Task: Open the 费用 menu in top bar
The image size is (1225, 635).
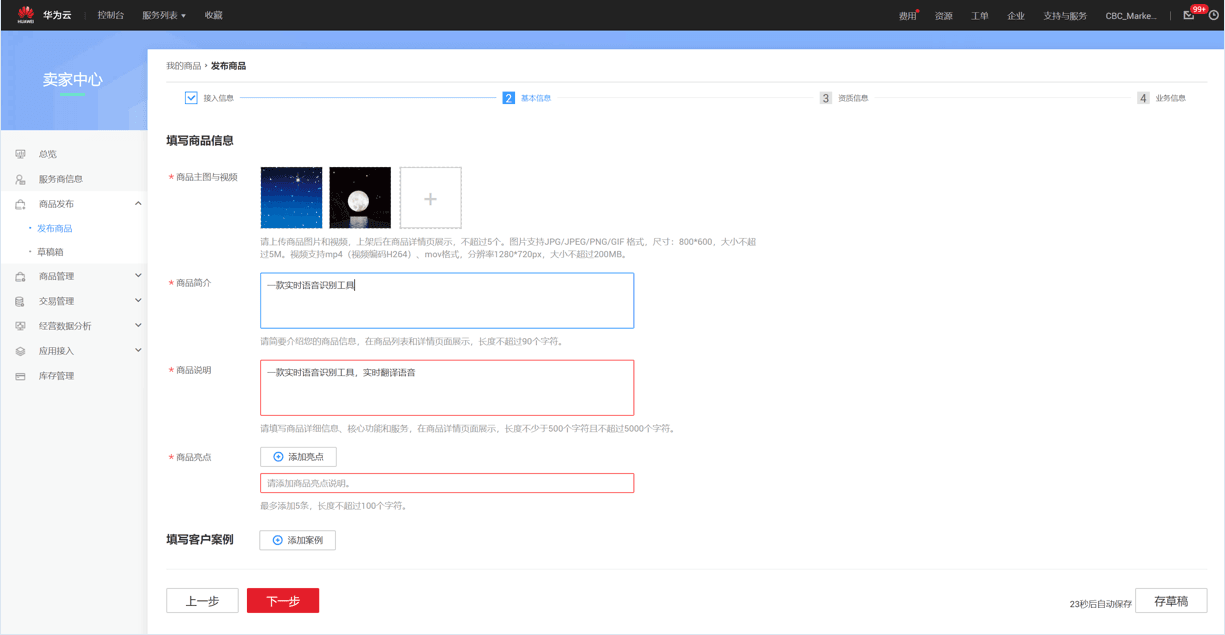Action: [x=907, y=16]
